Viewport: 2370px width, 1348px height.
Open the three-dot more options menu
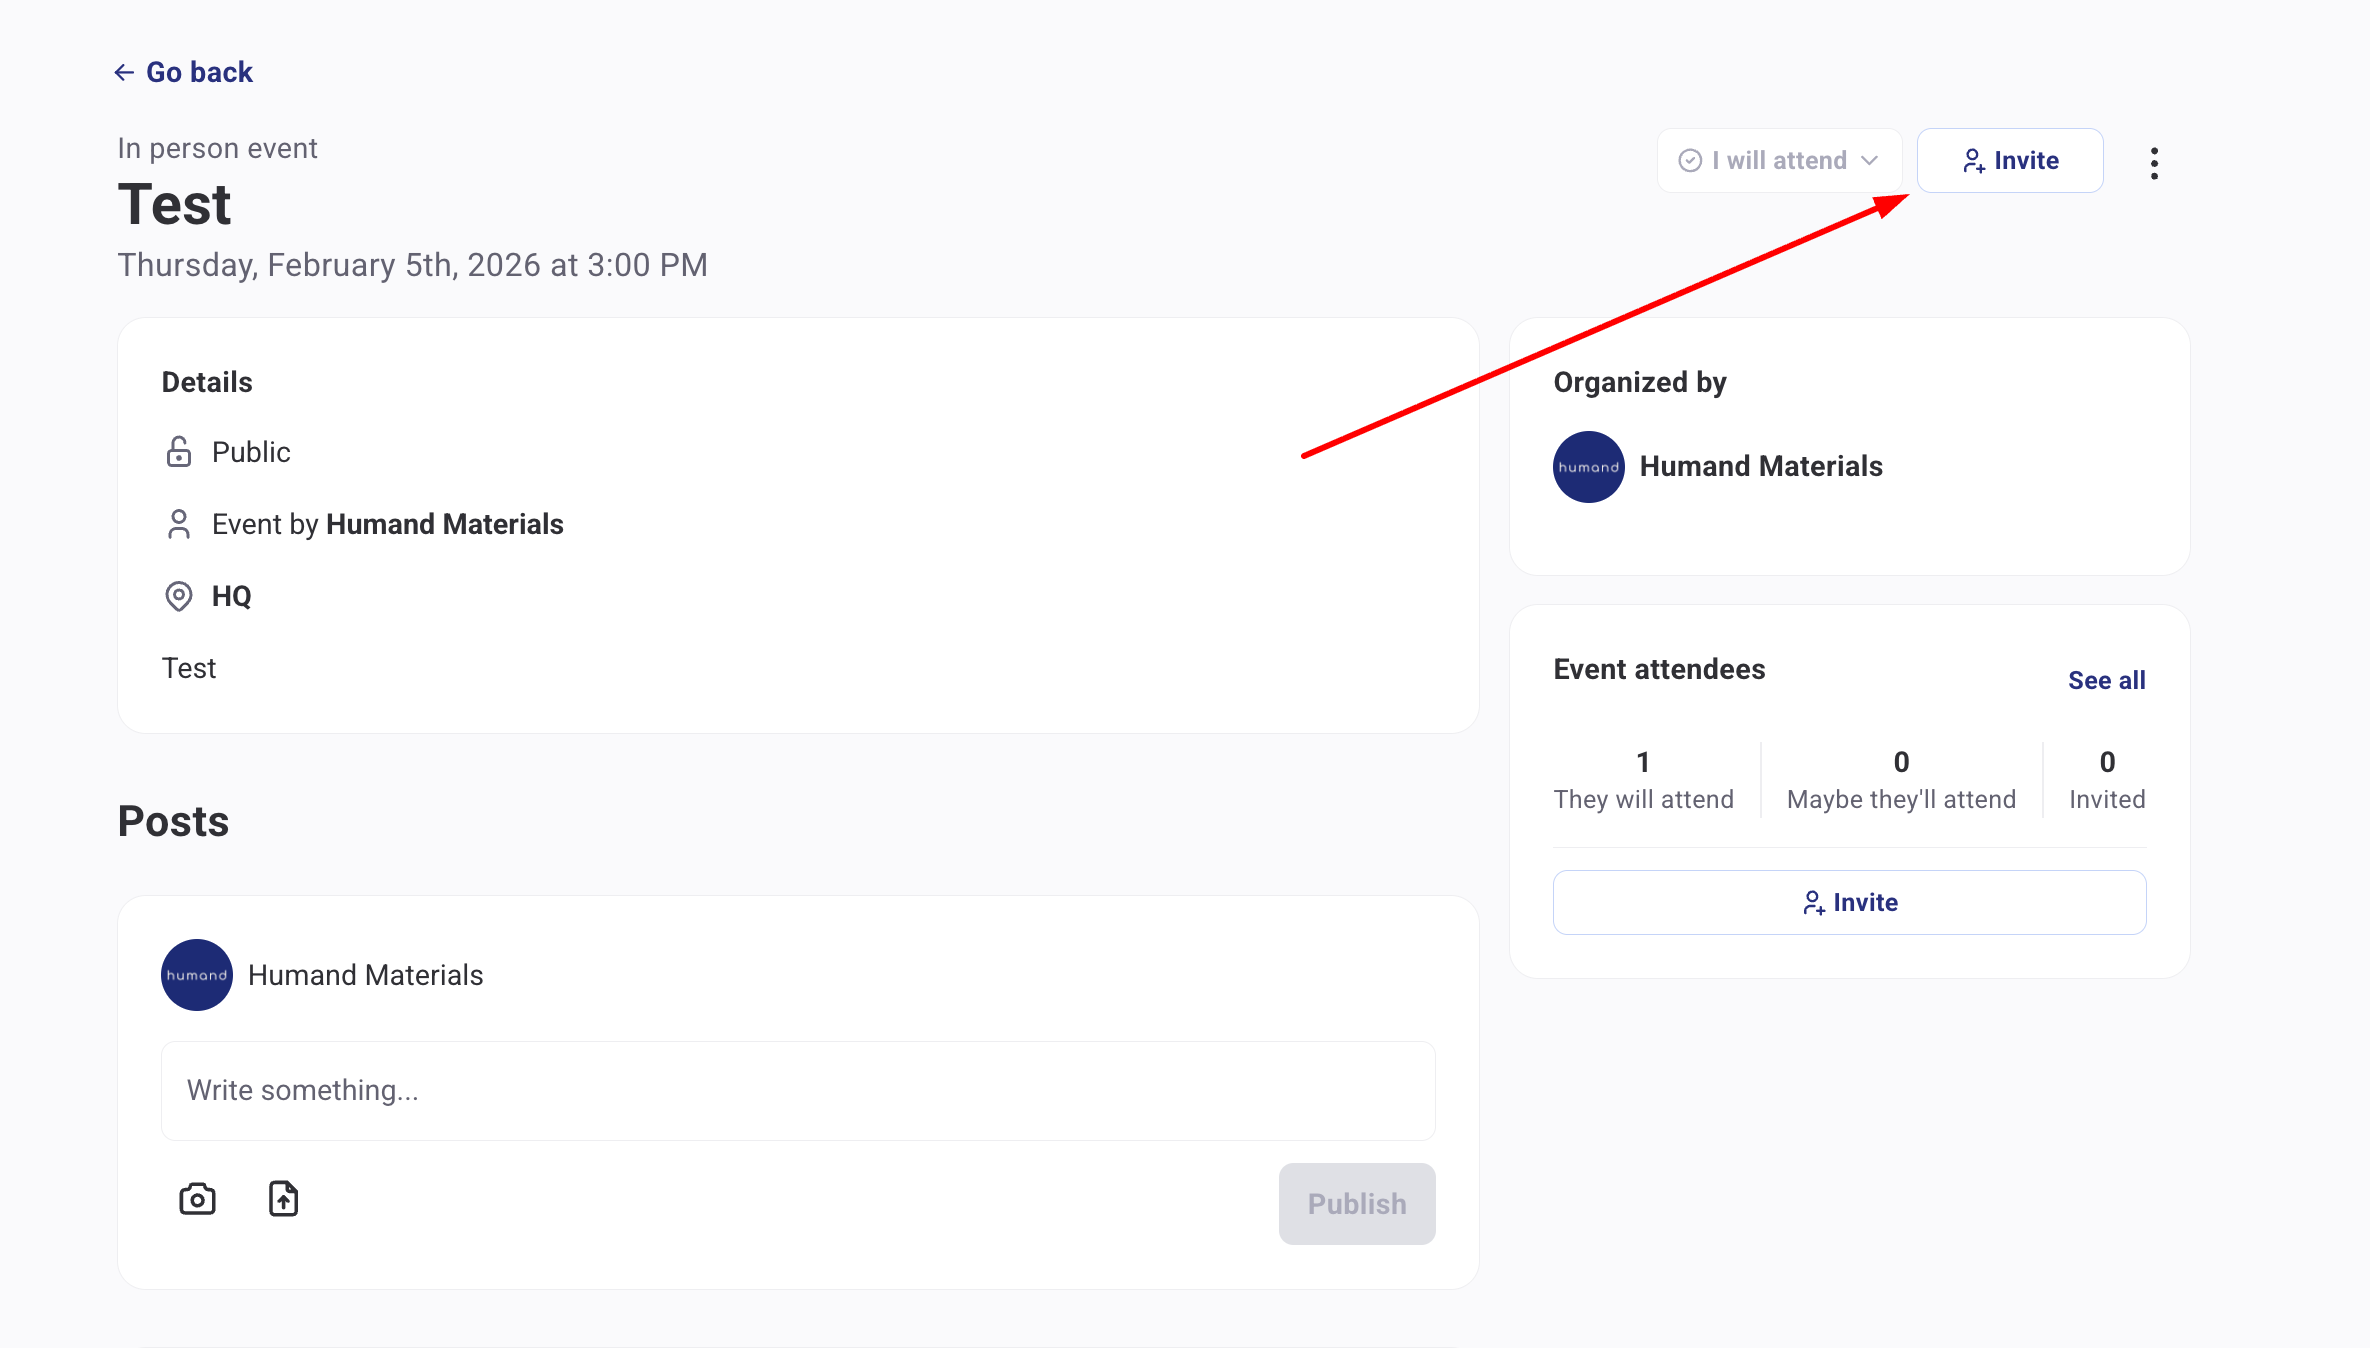(x=2154, y=163)
